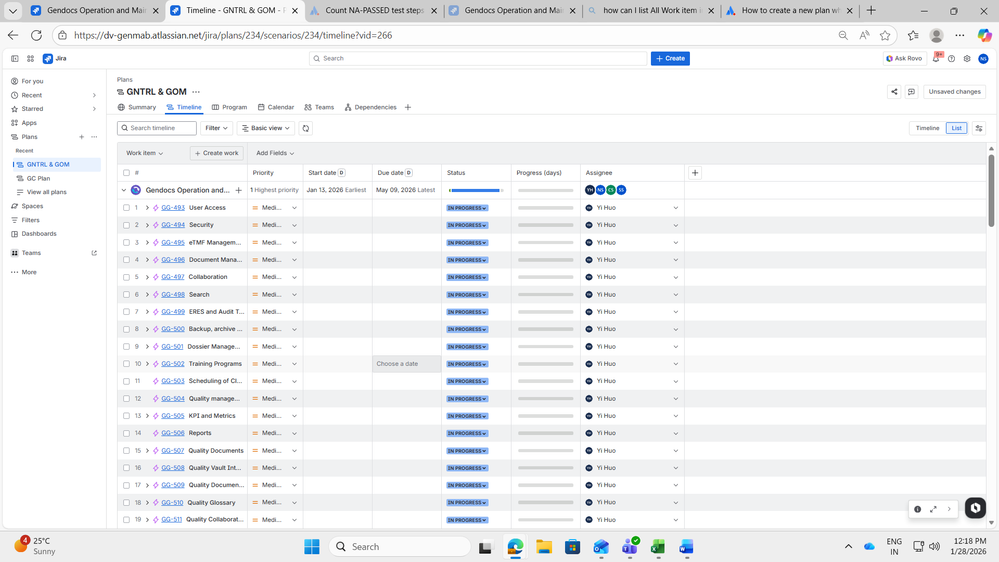The image size is (999, 562).
Task: Open the fullscreen expand icon at bottom right
Action: (x=933, y=509)
